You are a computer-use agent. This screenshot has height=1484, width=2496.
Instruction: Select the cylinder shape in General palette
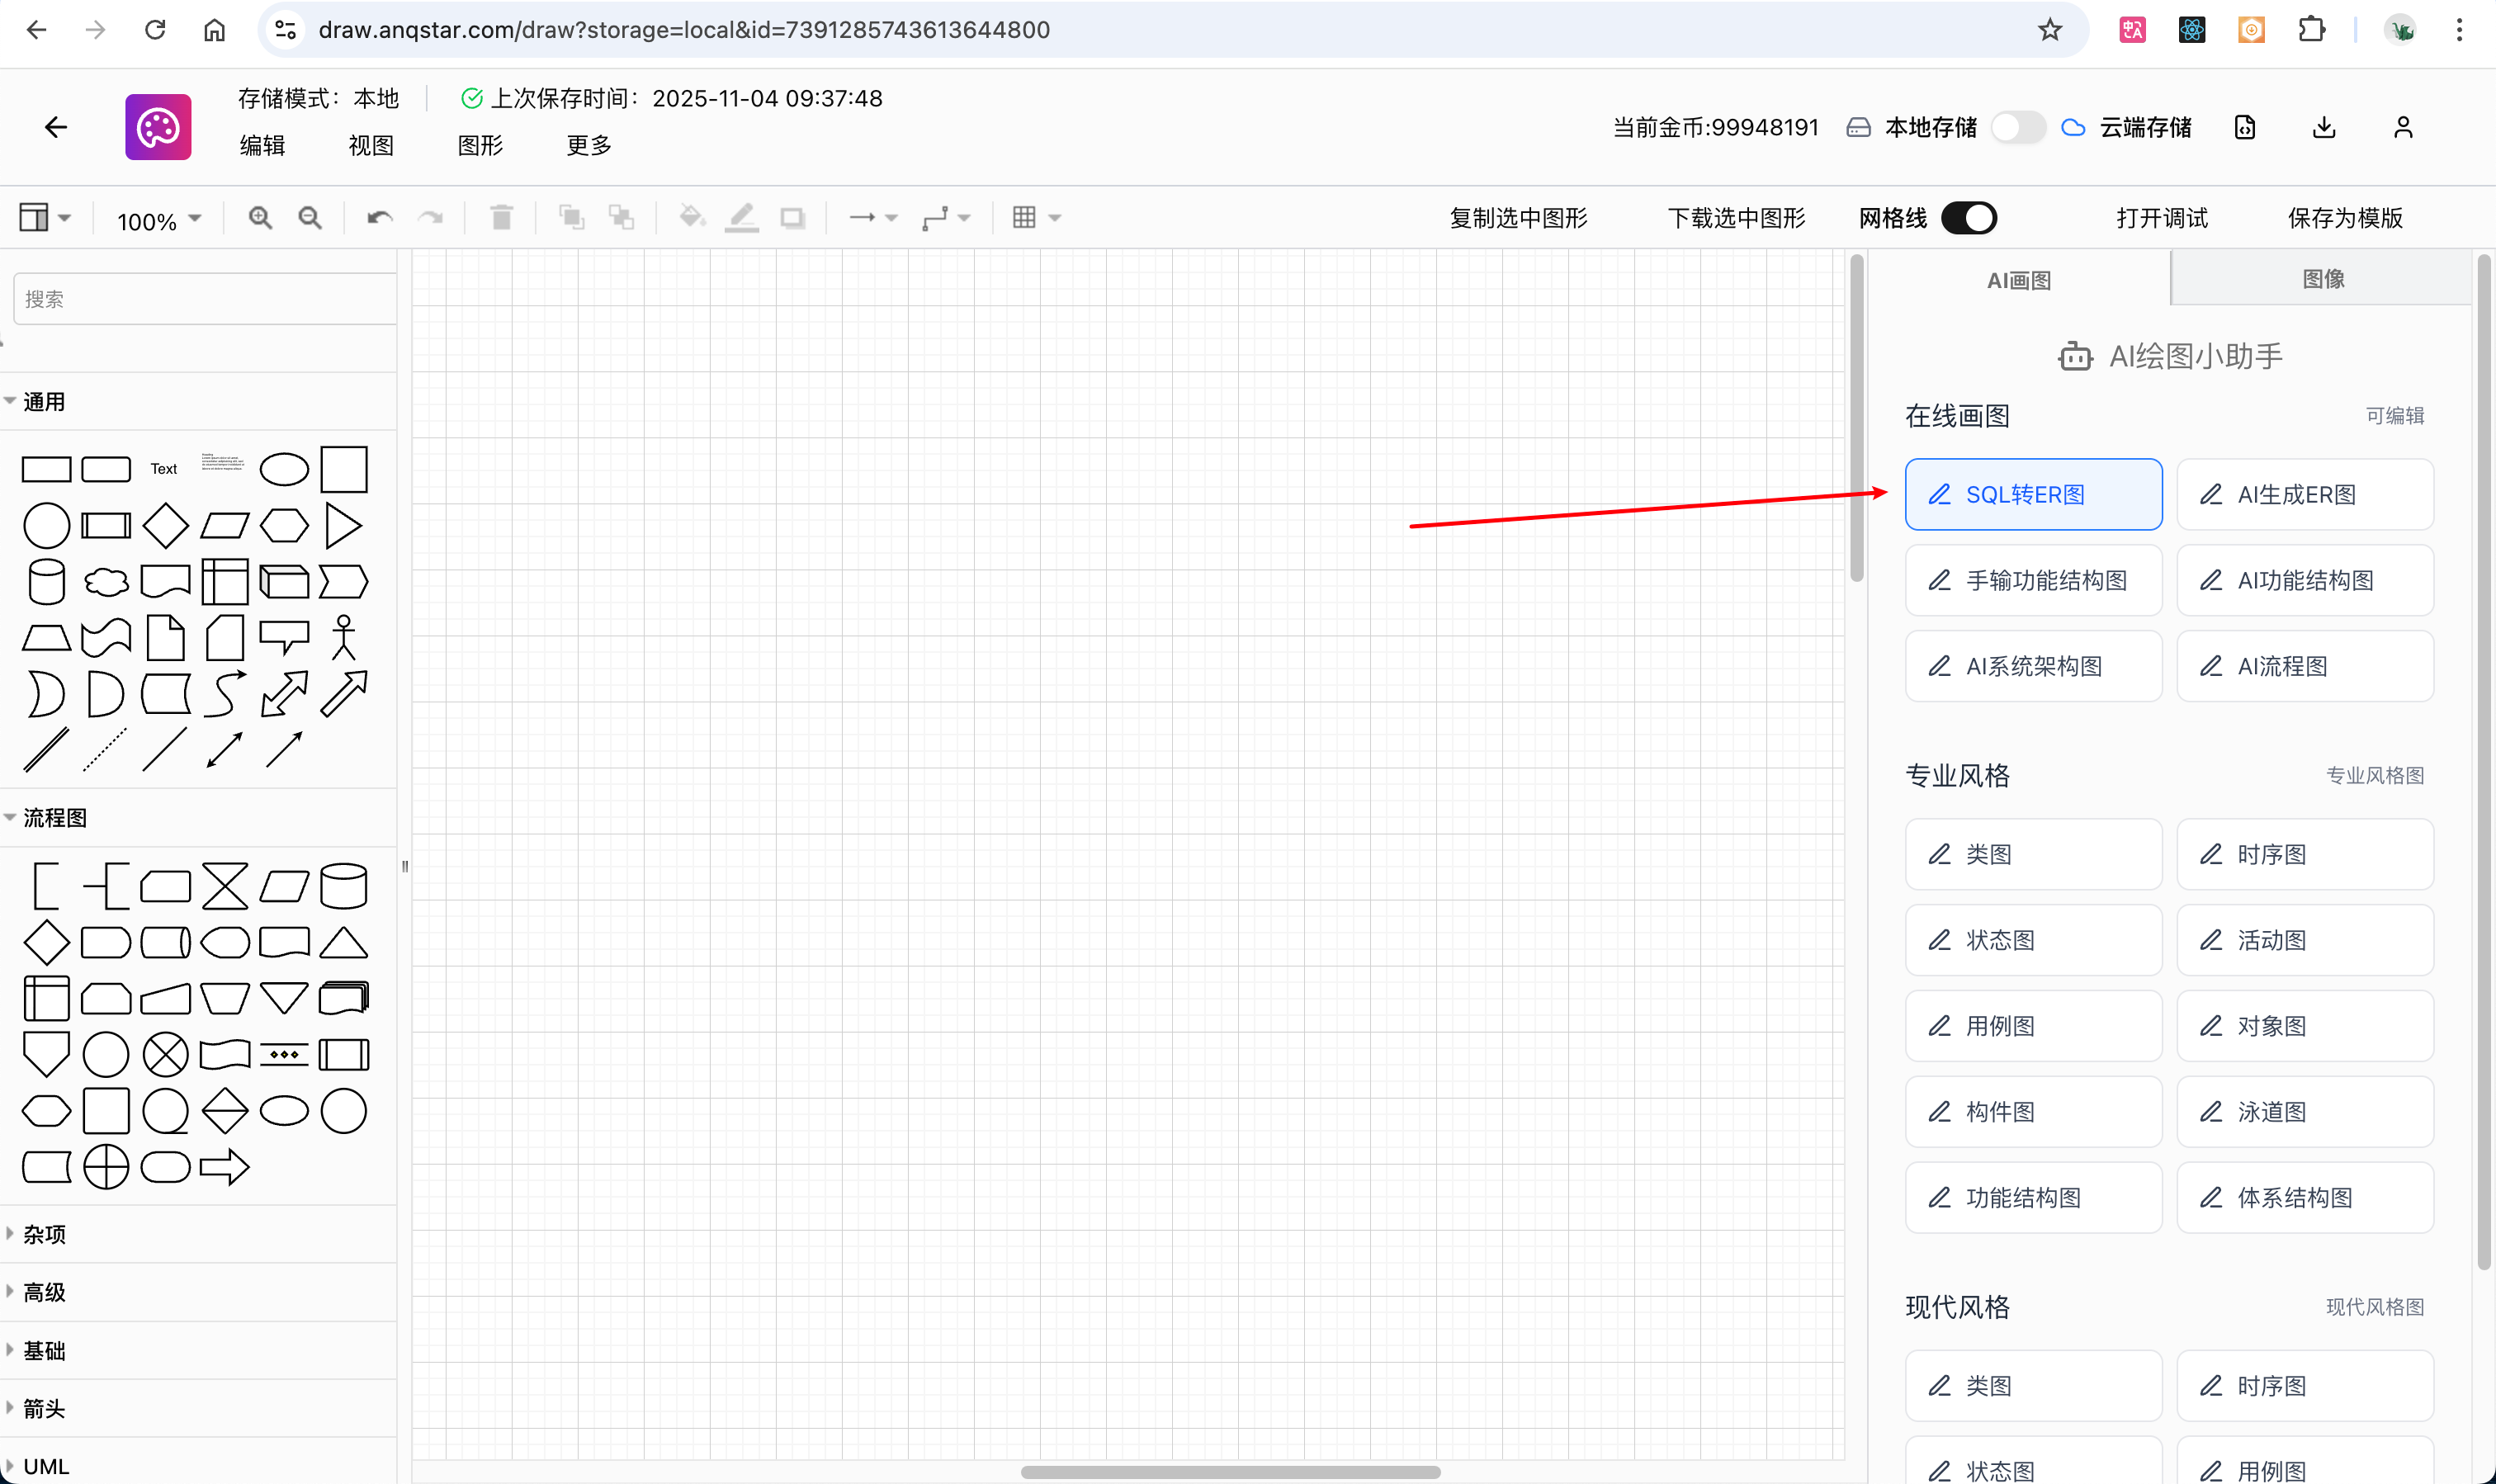46,582
